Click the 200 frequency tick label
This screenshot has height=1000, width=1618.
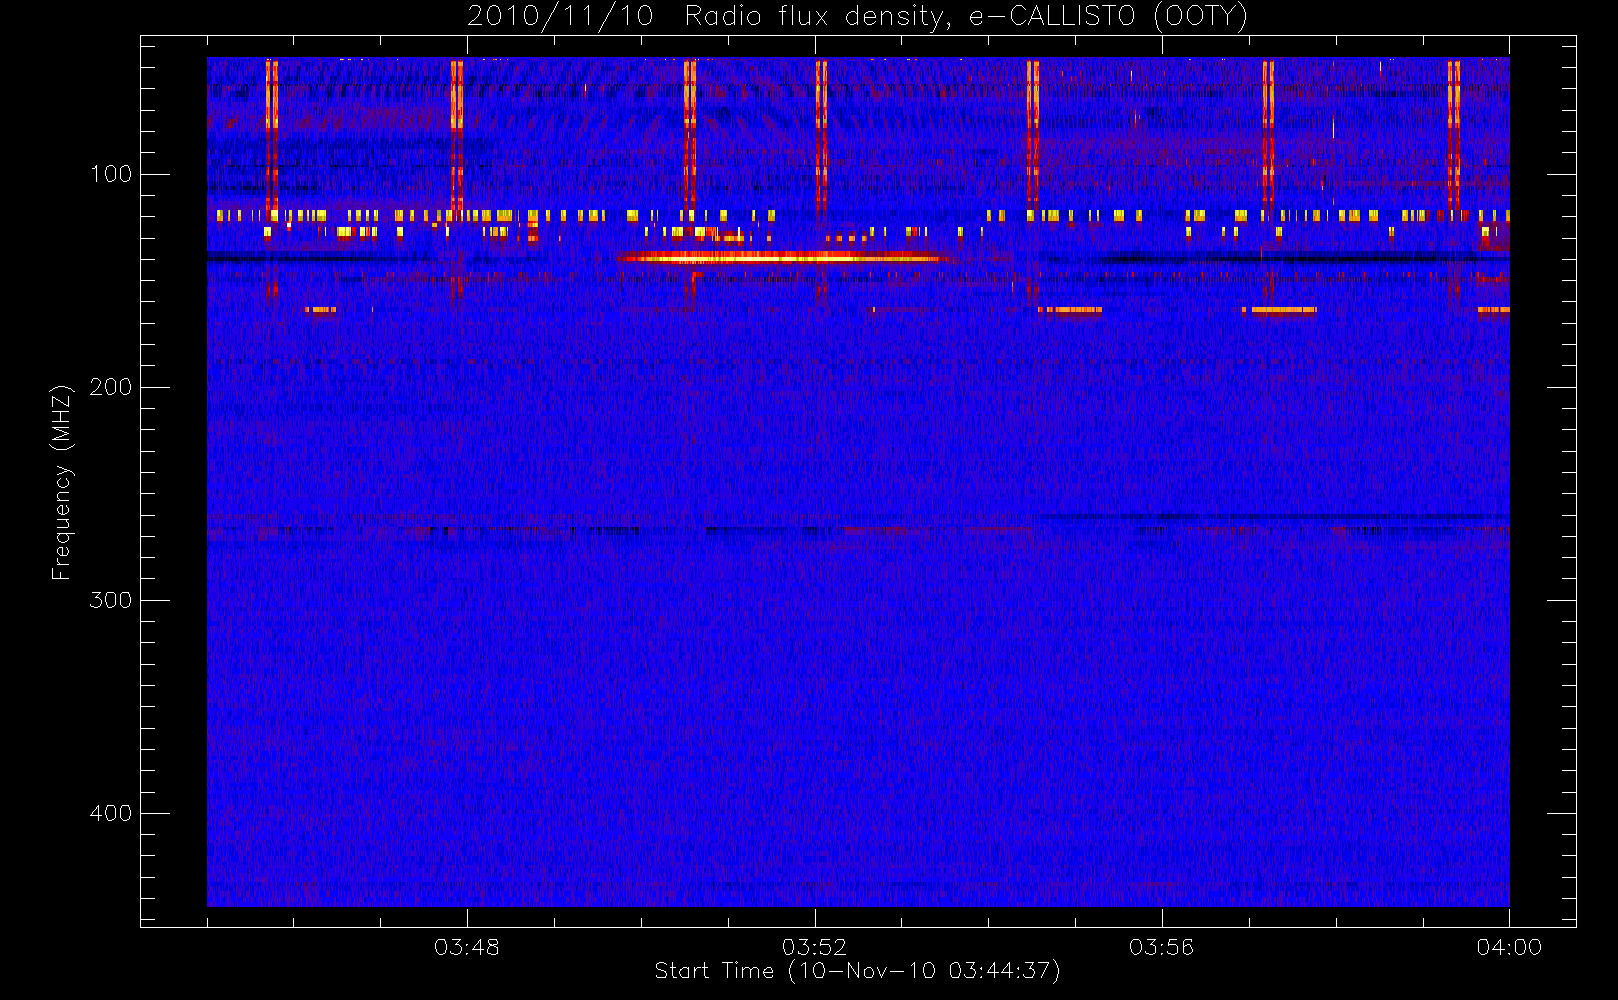[x=111, y=387]
